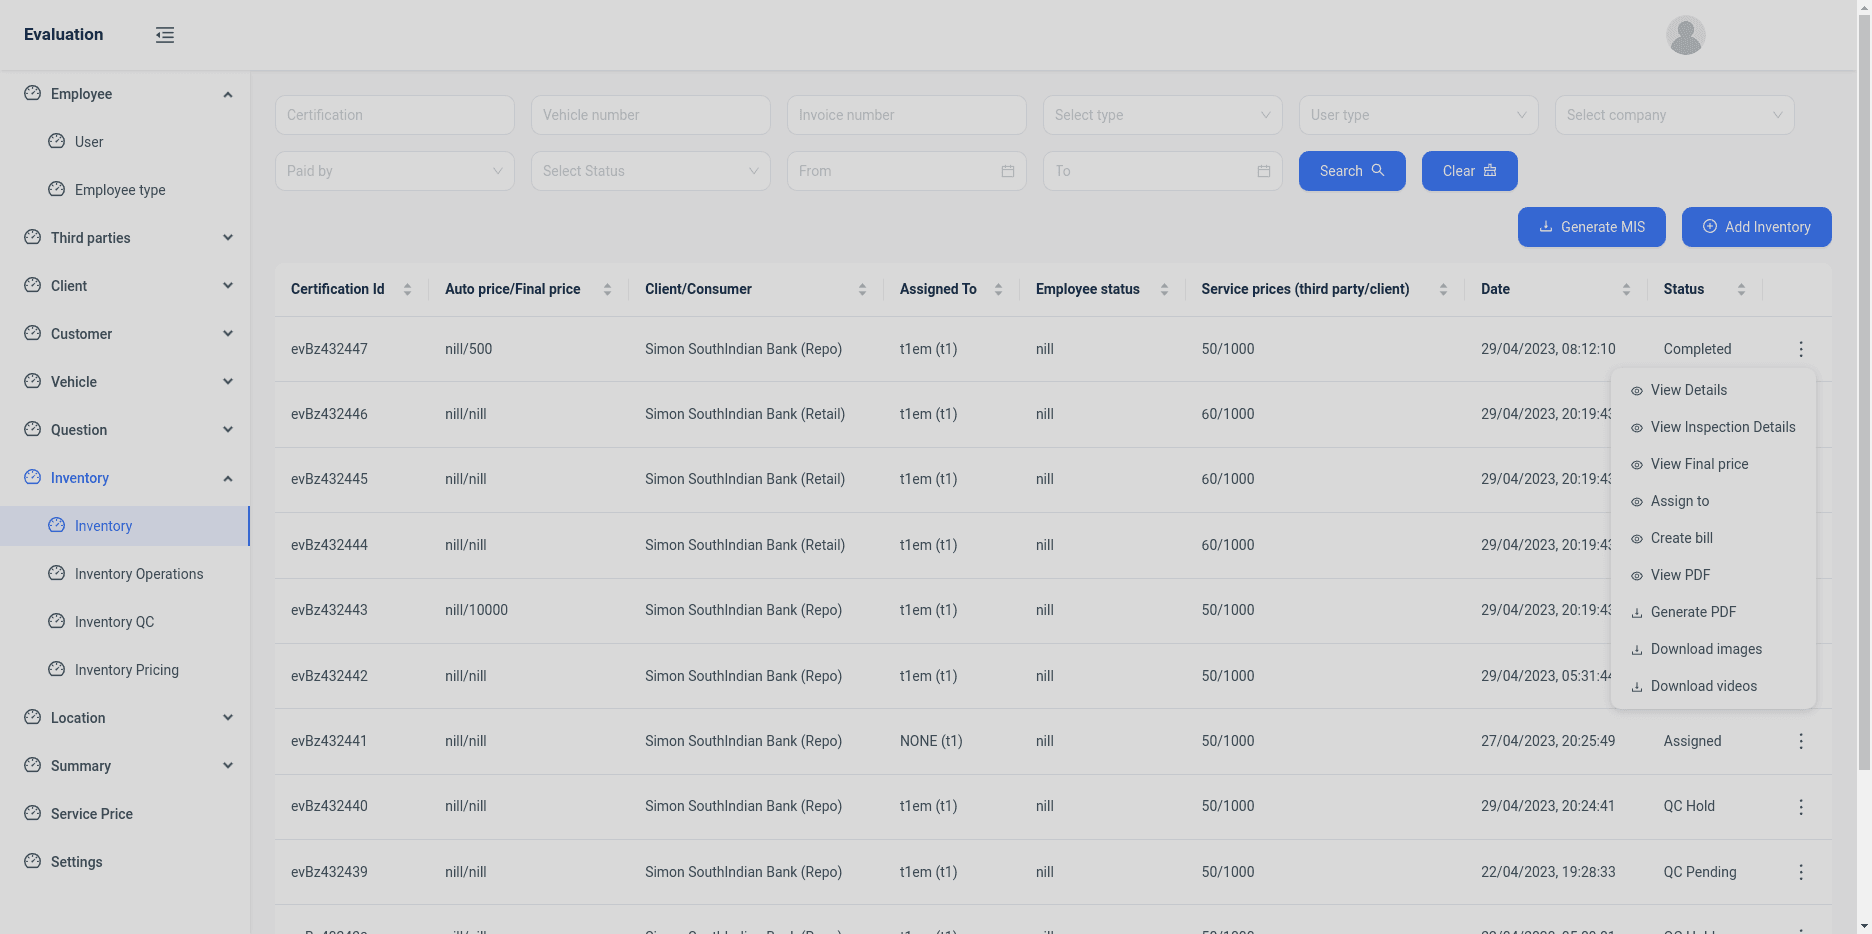This screenshot has width=1872, height=934.
Task: Sort the Status column
Action: point(1741,289)
